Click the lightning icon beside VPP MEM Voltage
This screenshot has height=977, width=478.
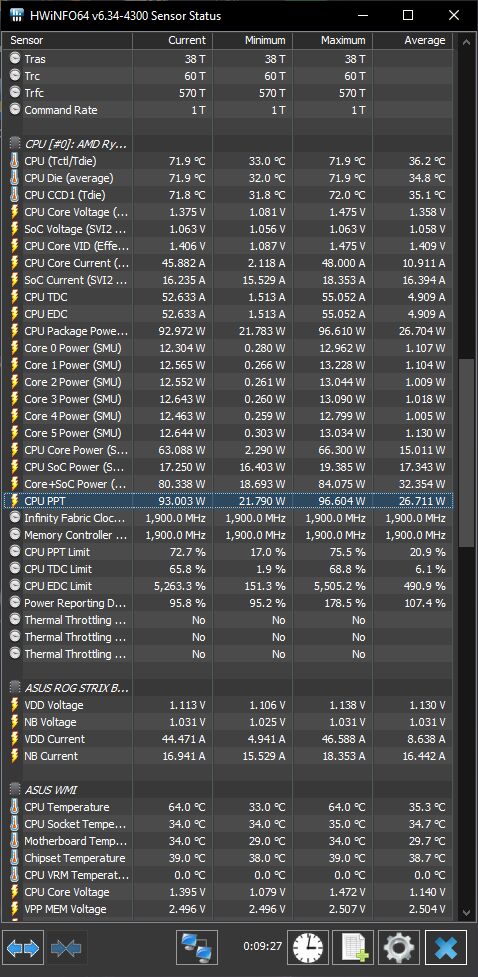(x=15, y=909)
